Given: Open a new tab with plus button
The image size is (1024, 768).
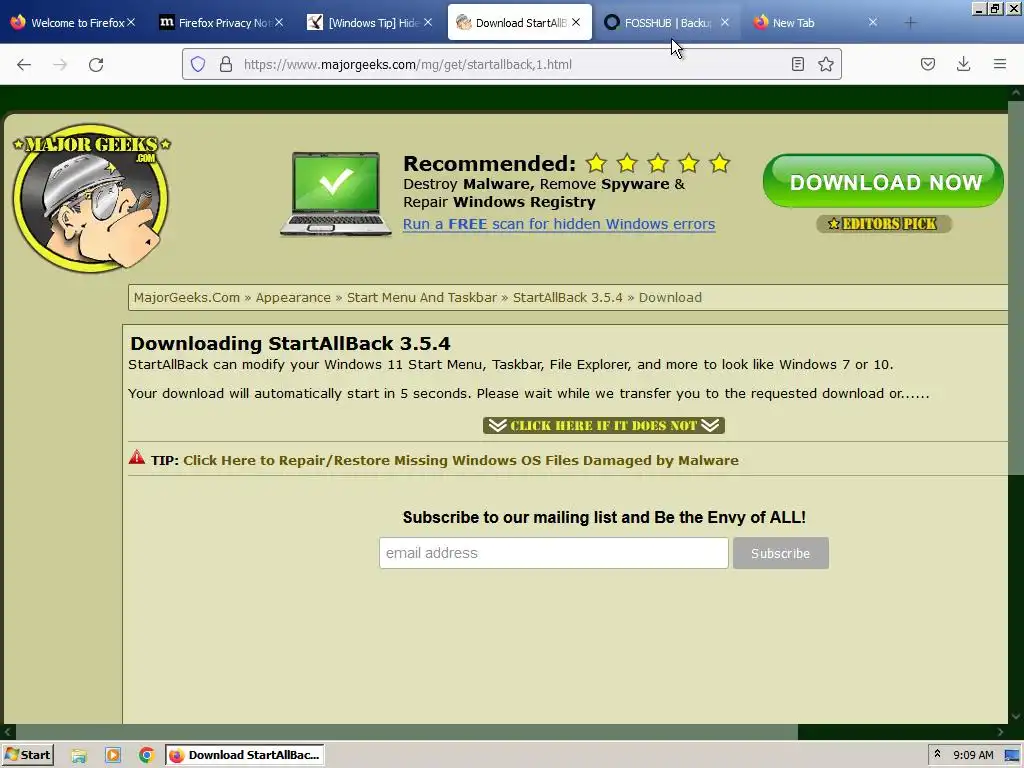Looking at the screenshot, I should pos(910,23).
